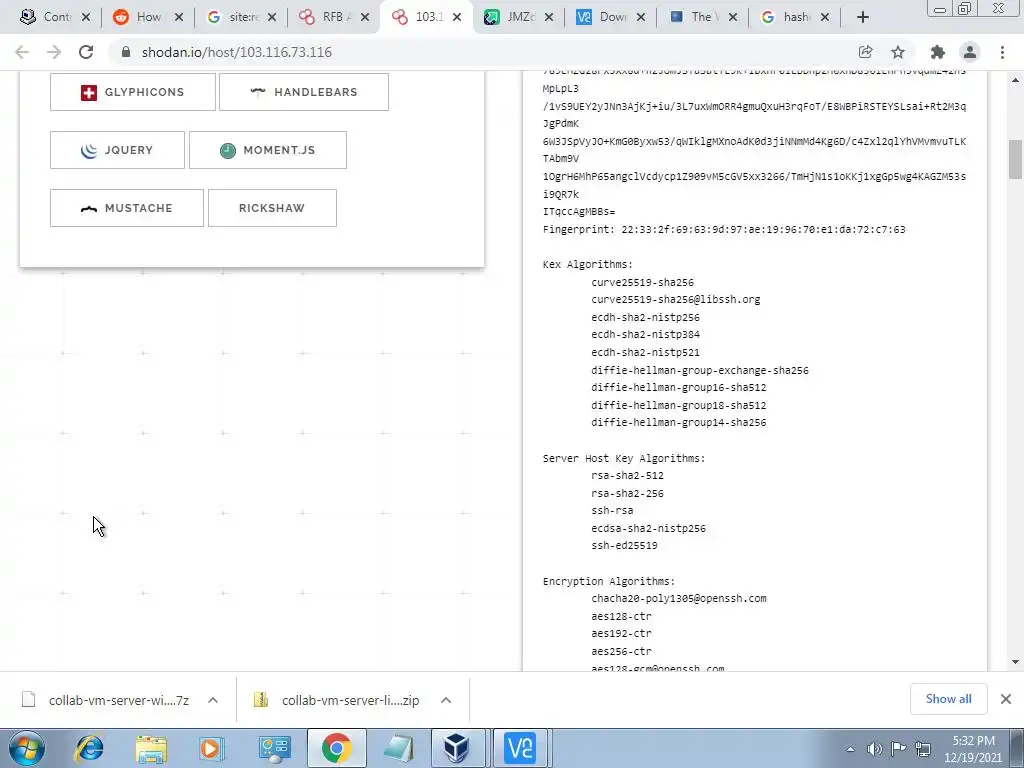Click the page scrollbar thumb
Image resolution: width=1024 pixels, height=768 pixels.
click(1016, 159)
